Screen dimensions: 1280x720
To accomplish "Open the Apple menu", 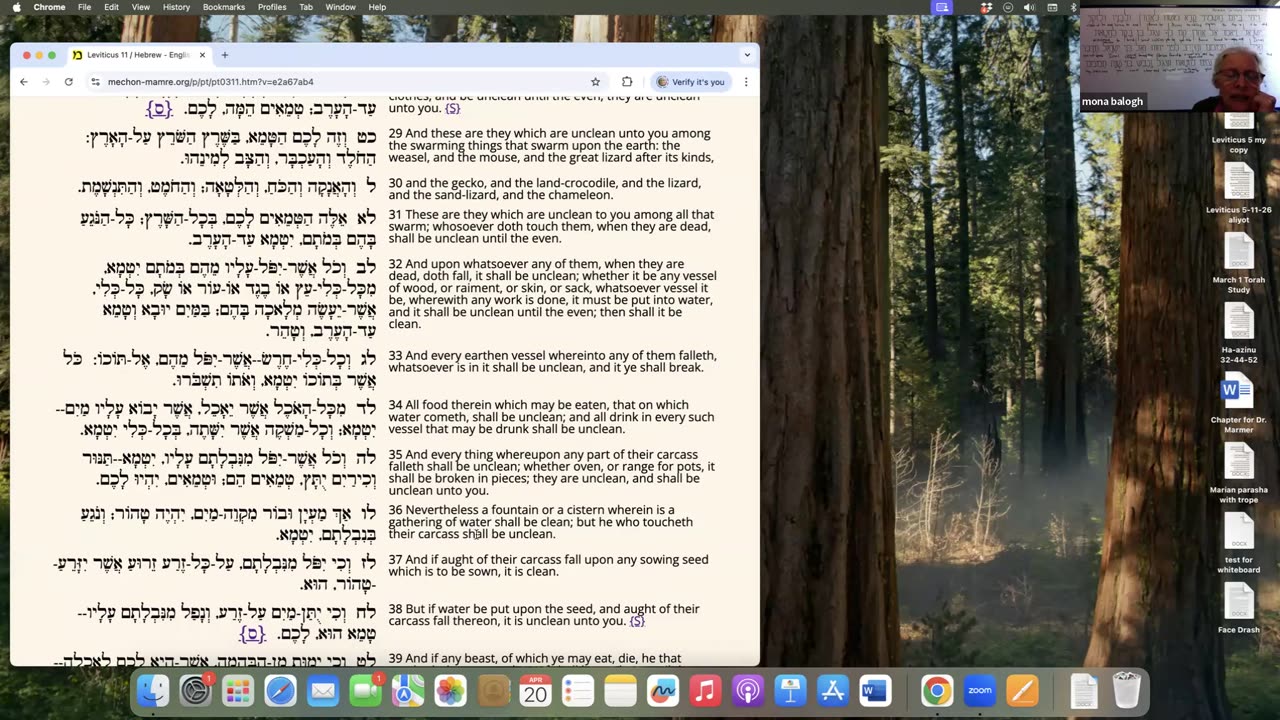I will click(x=16, y=7).
